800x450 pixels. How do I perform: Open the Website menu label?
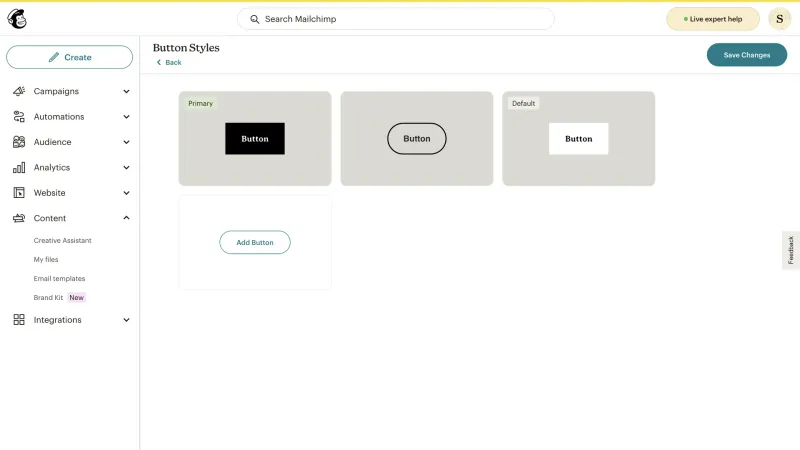49,193
